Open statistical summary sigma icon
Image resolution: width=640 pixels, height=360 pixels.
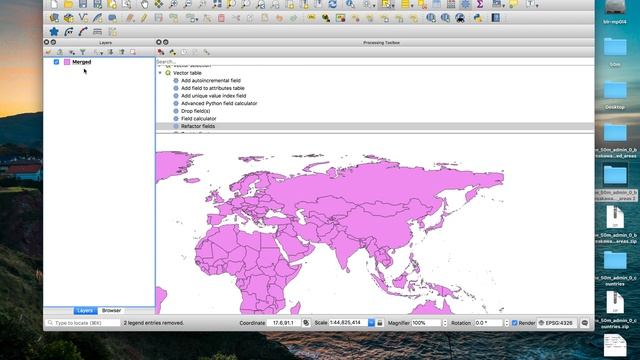pyautogui.click(x=480, y=4)
